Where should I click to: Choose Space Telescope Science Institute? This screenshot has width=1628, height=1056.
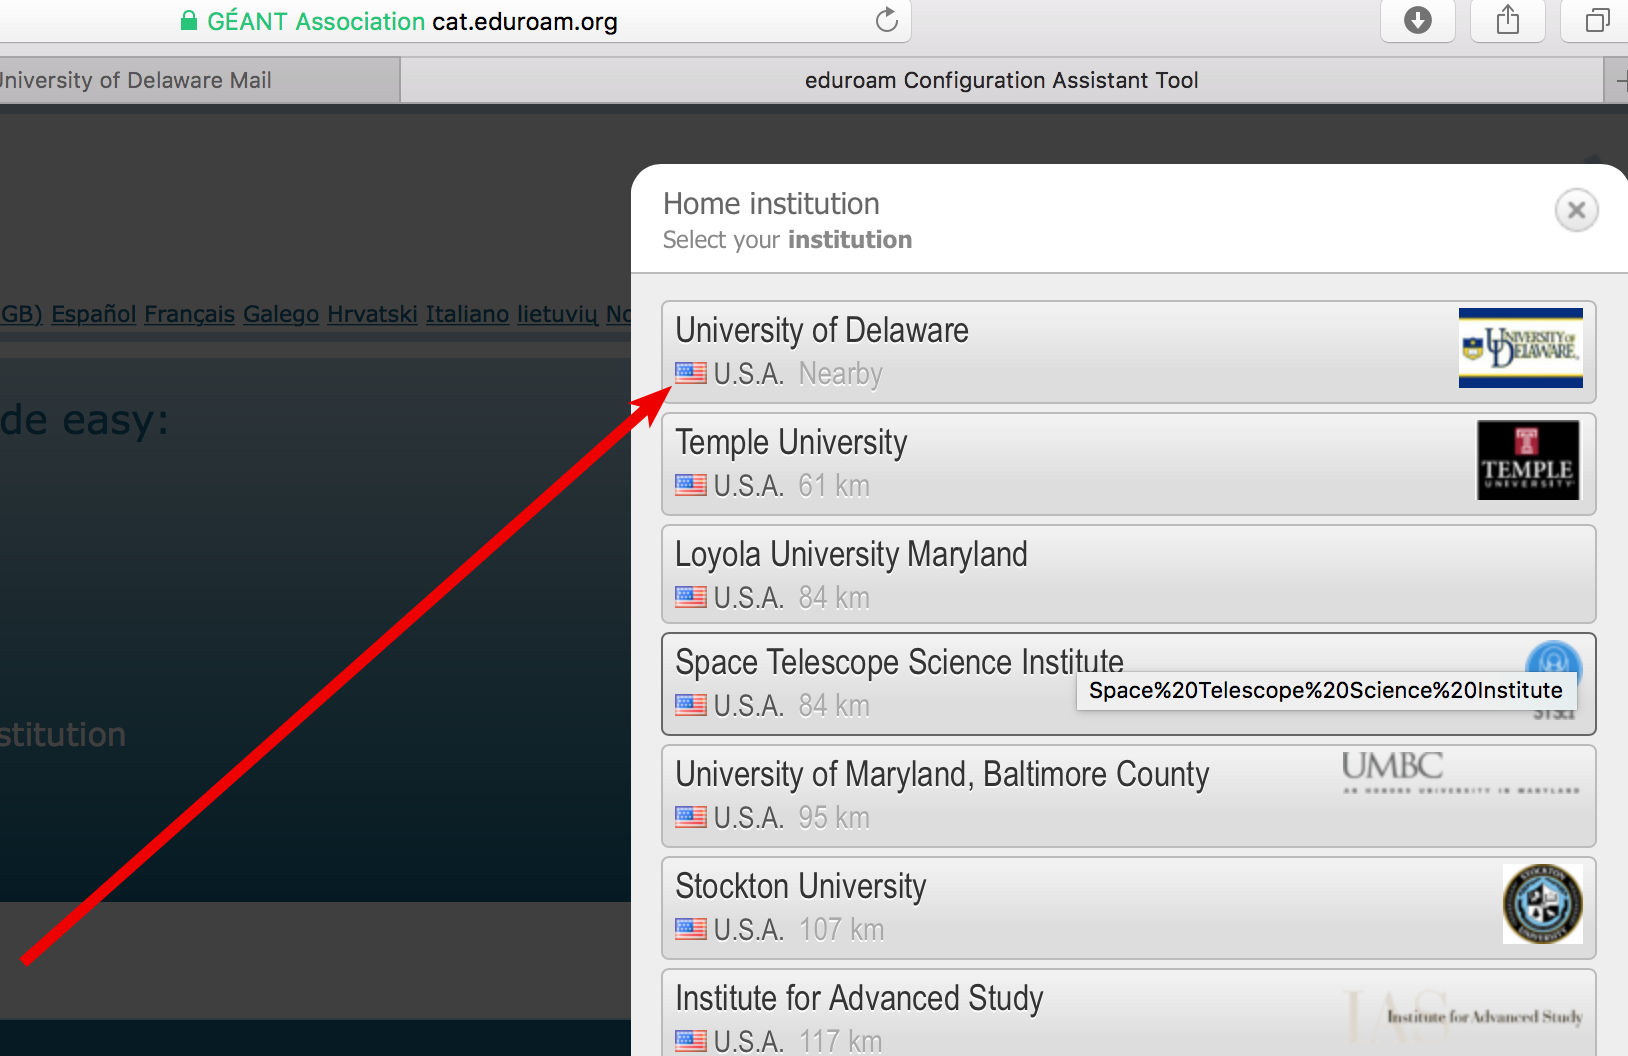click(x=1128, y=684)
